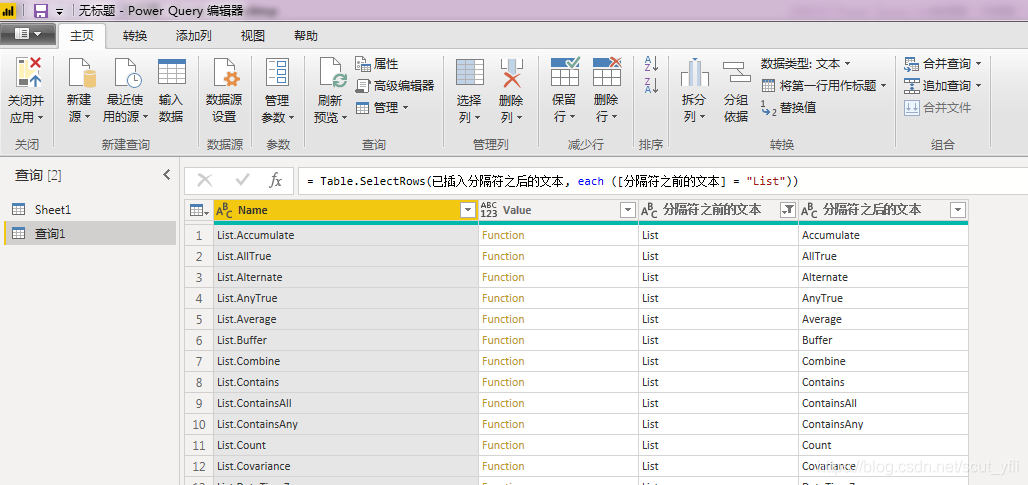Switch to the Add Column (添加列) tab
Viewport: 1028px width, 485px height.
pyautogui.click(x=193, y=36)
